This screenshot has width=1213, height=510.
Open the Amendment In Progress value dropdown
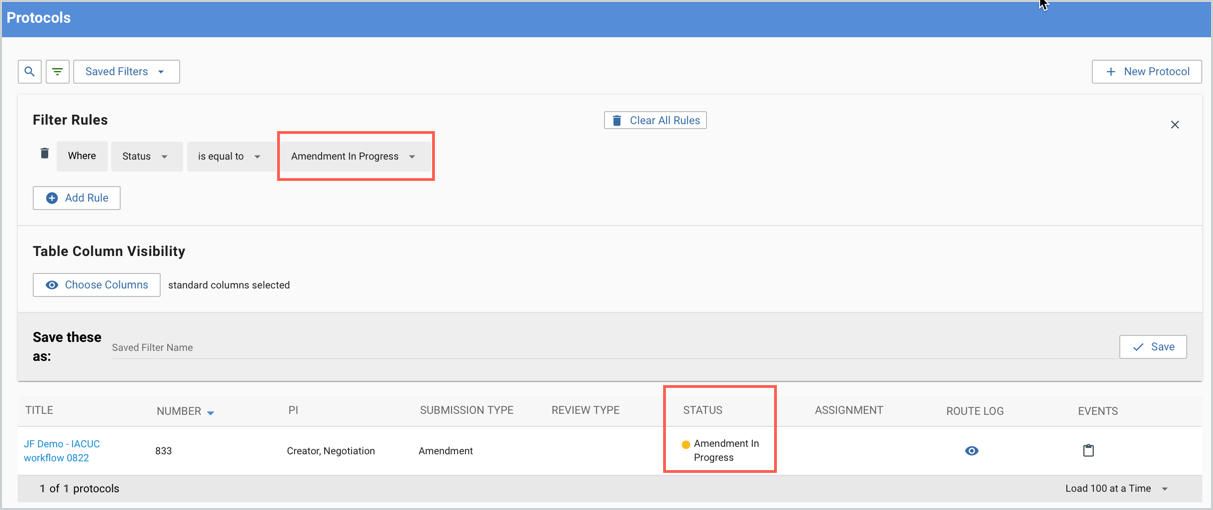coord(354,156)
